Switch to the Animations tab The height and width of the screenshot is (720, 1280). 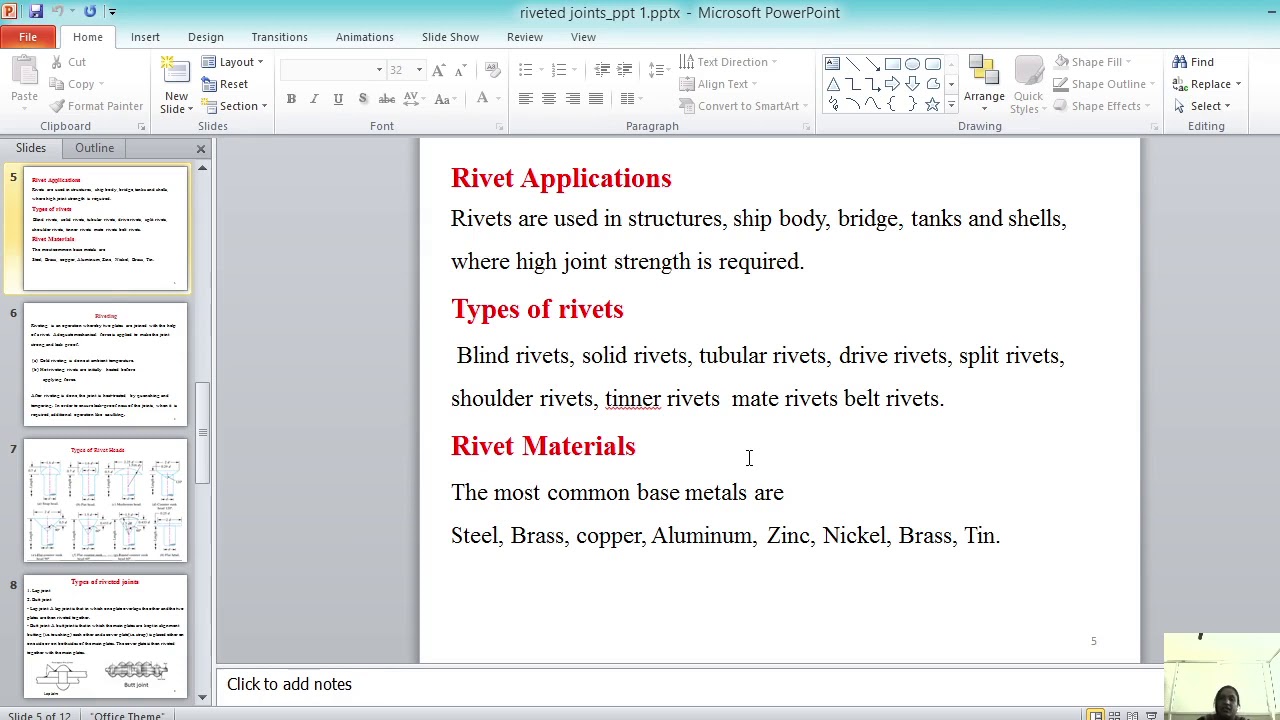pos(364,37)
